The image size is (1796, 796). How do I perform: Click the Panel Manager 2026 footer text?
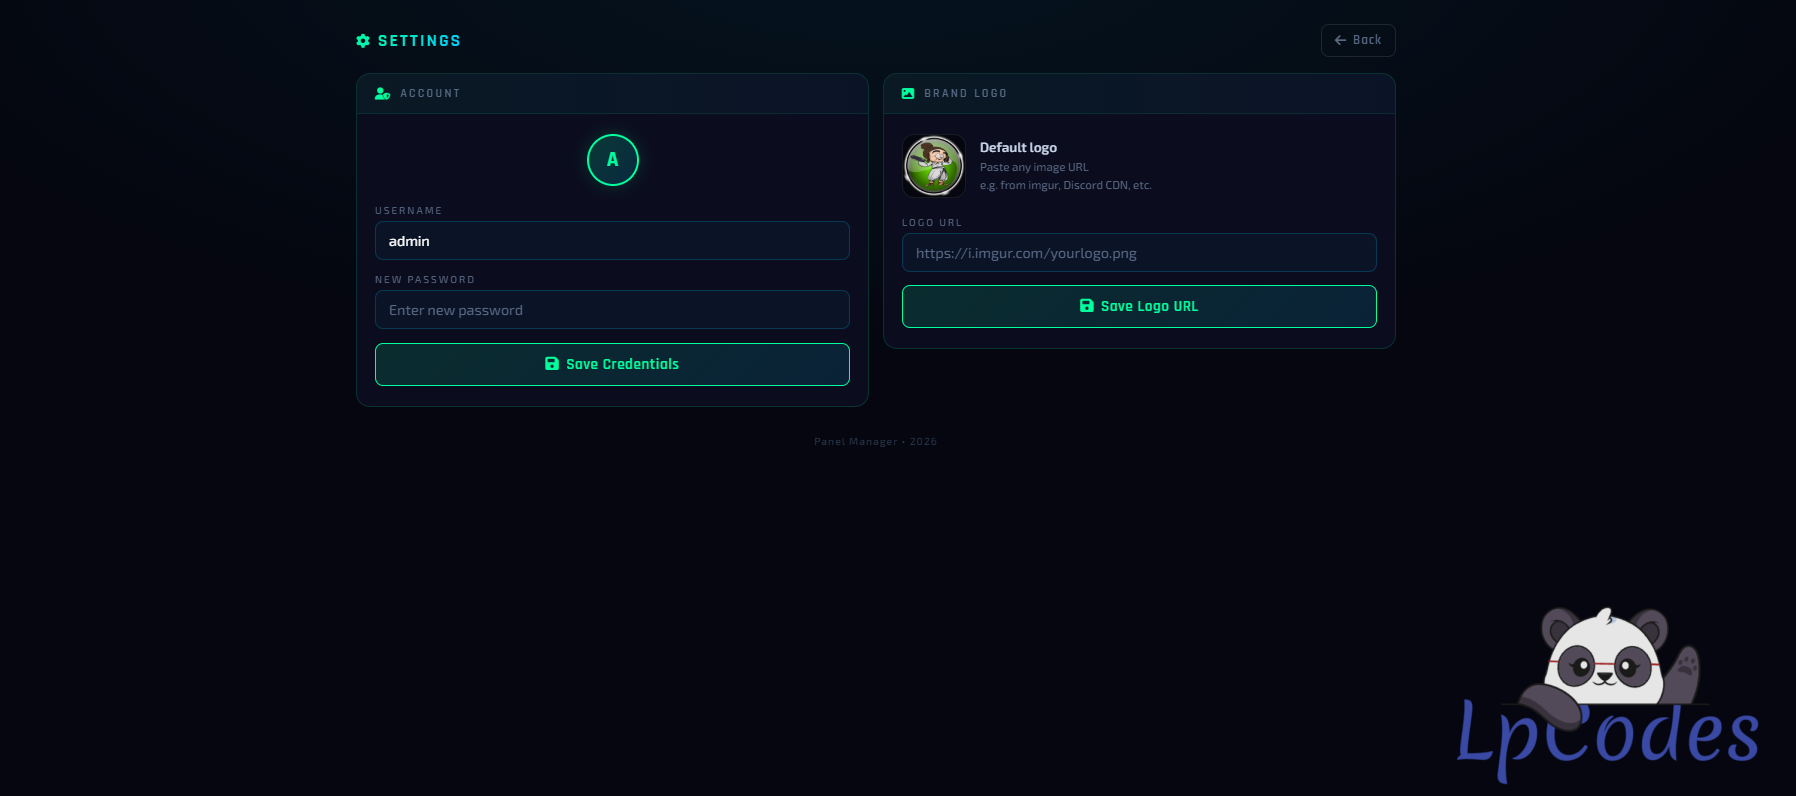(875, 441)
